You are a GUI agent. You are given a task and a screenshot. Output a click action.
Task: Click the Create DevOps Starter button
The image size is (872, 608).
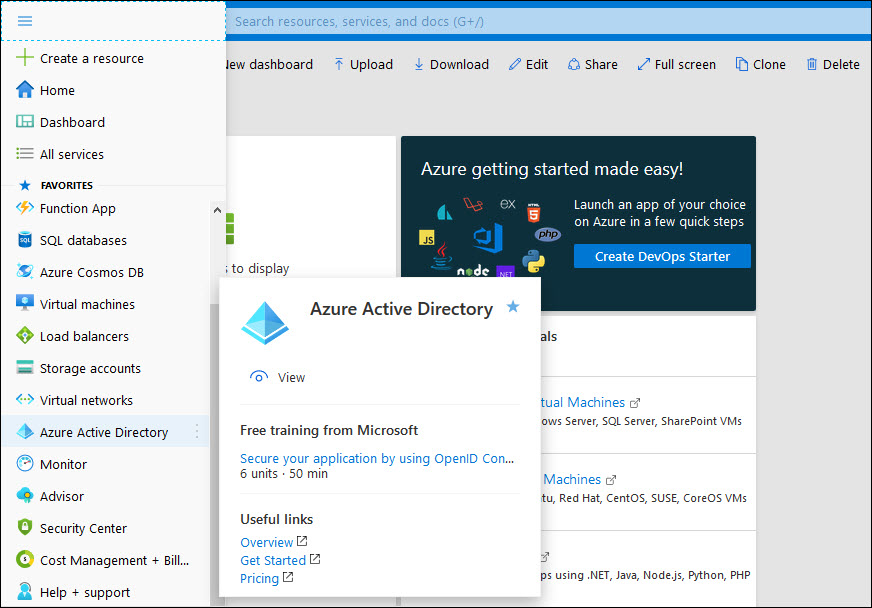(x=662, y=256)
